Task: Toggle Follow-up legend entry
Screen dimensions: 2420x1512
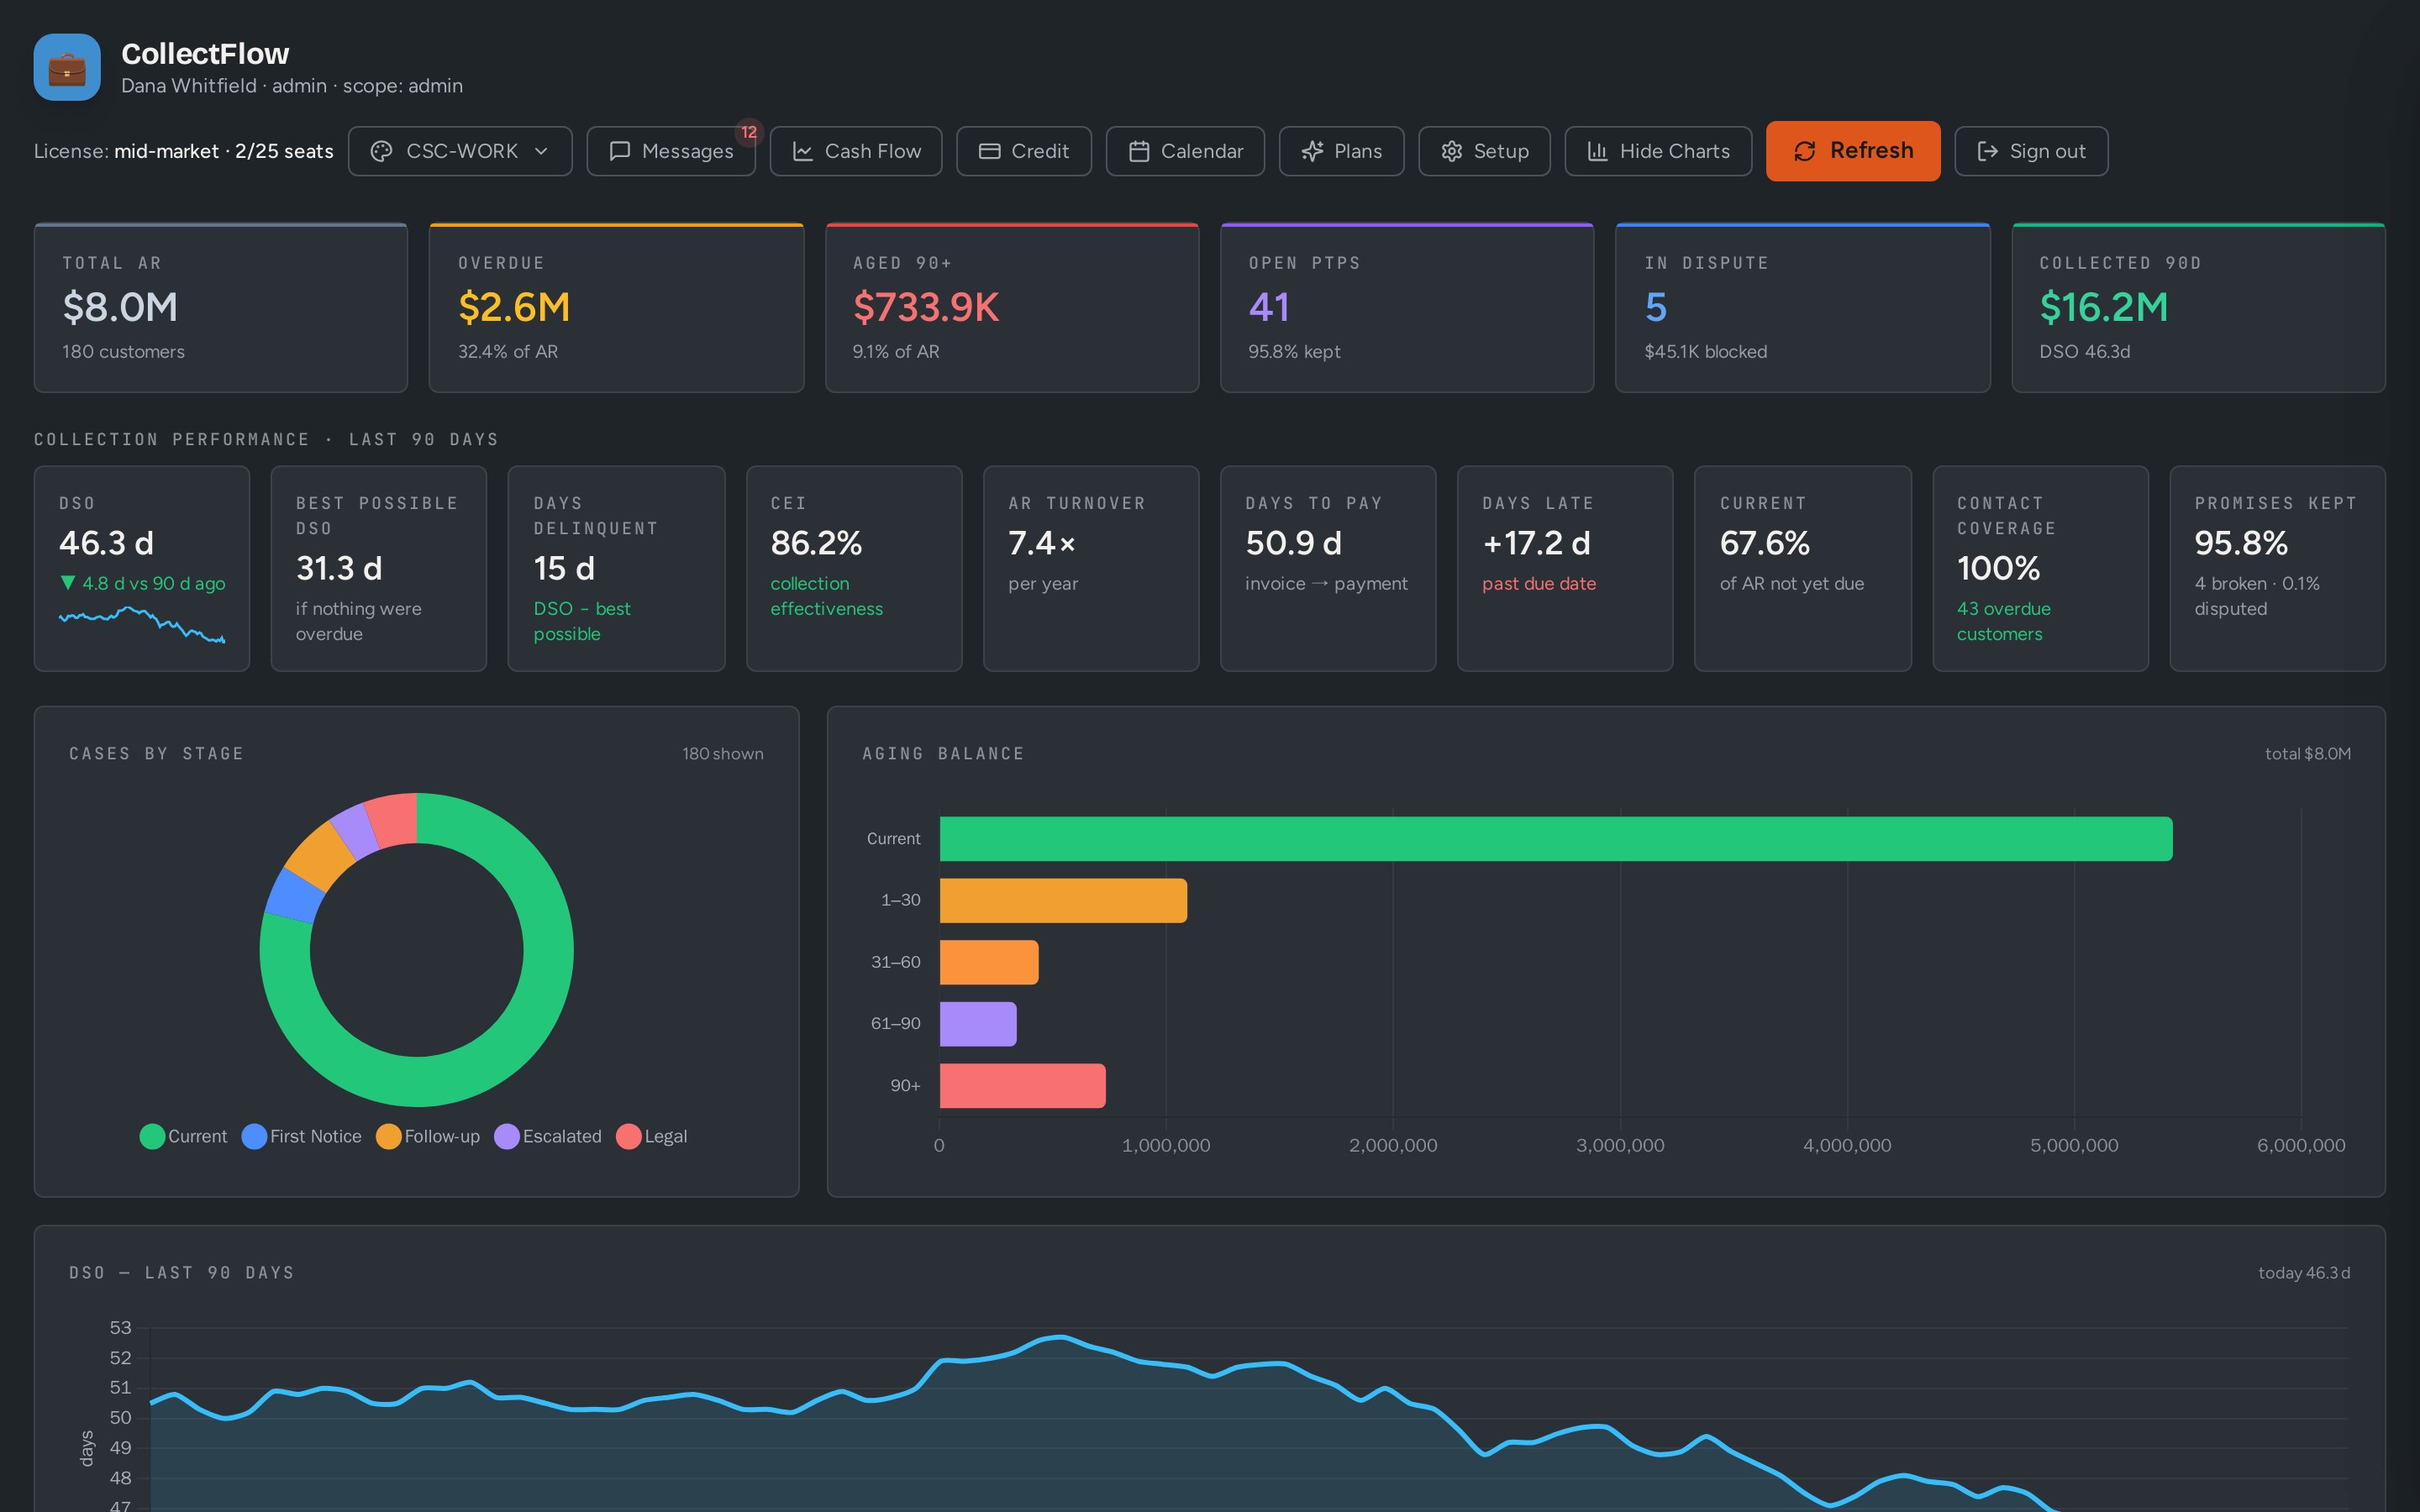Action: [428, 1136]
